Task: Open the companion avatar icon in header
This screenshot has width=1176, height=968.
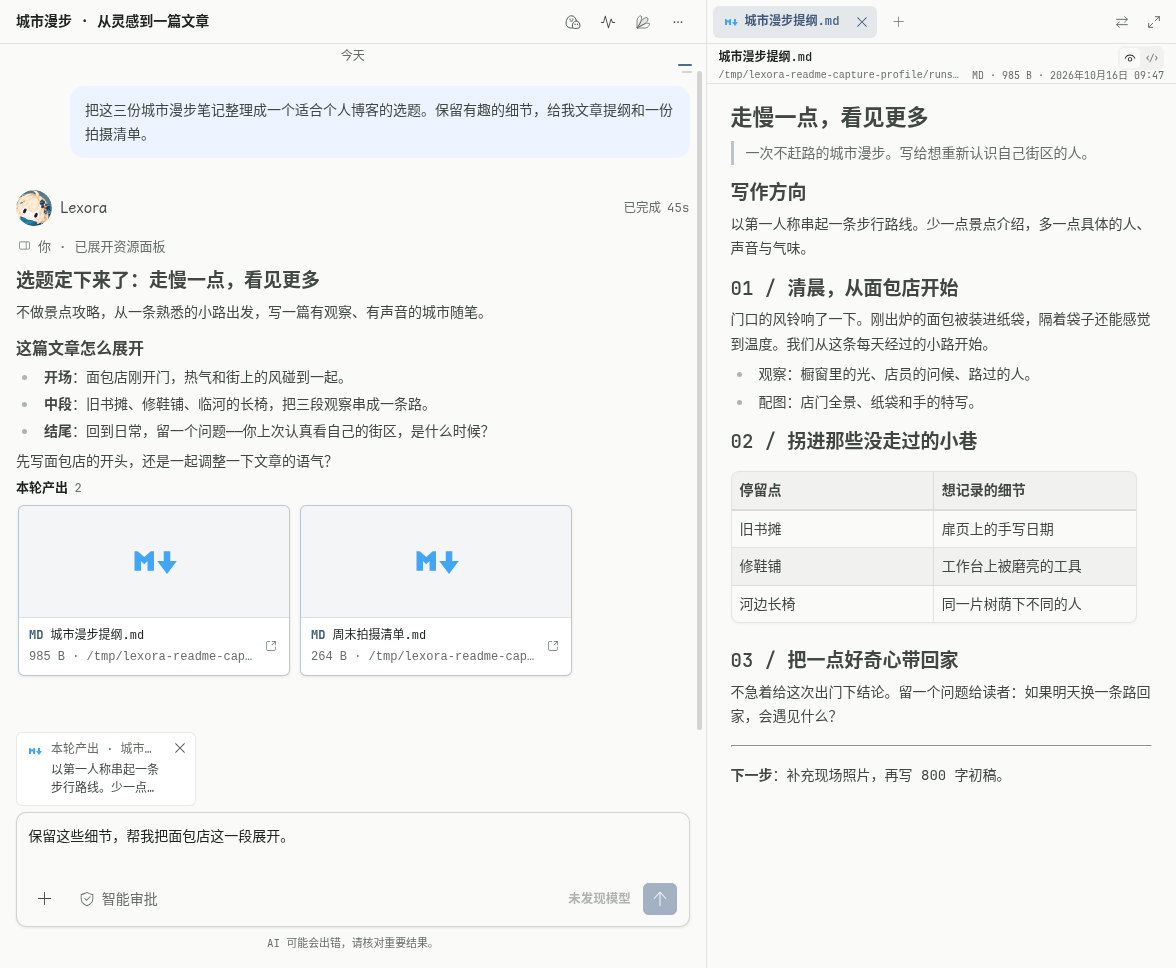Action: [573, 22]
